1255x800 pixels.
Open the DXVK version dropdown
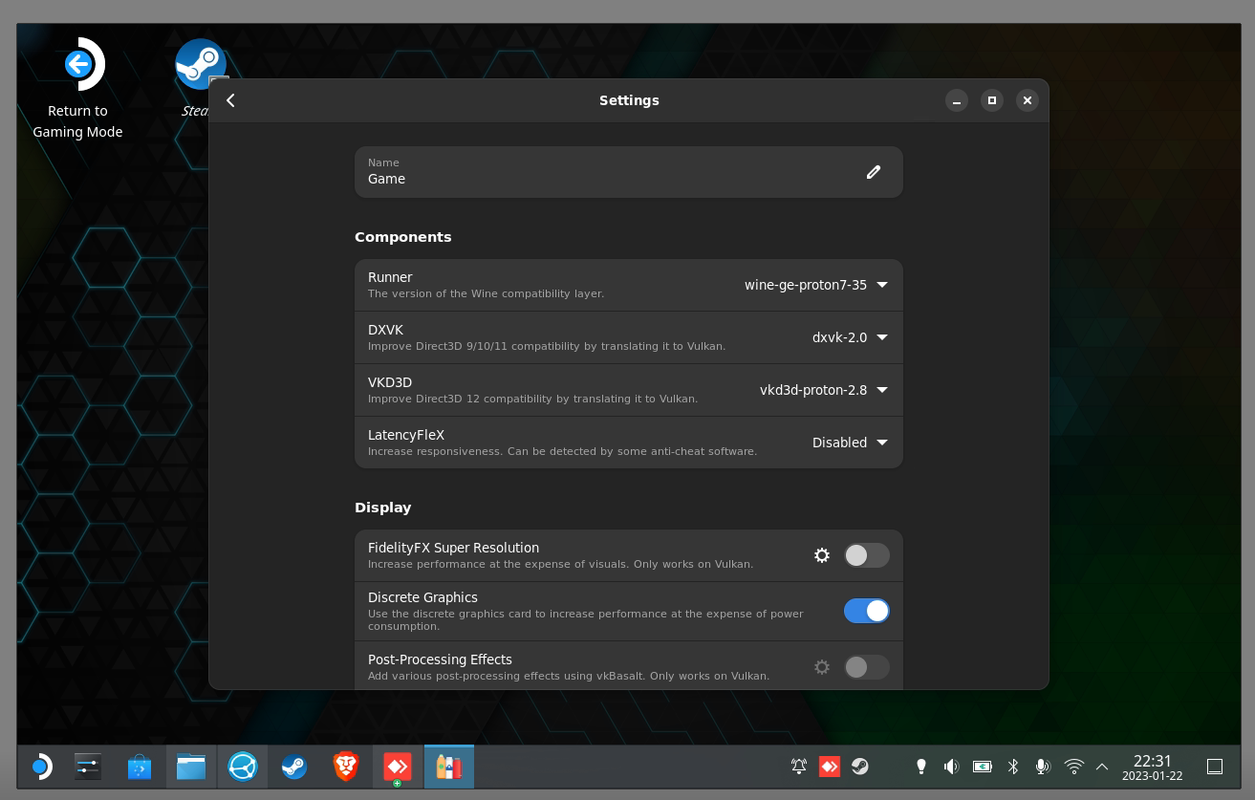pyautogui.click(x=850, y=338)
